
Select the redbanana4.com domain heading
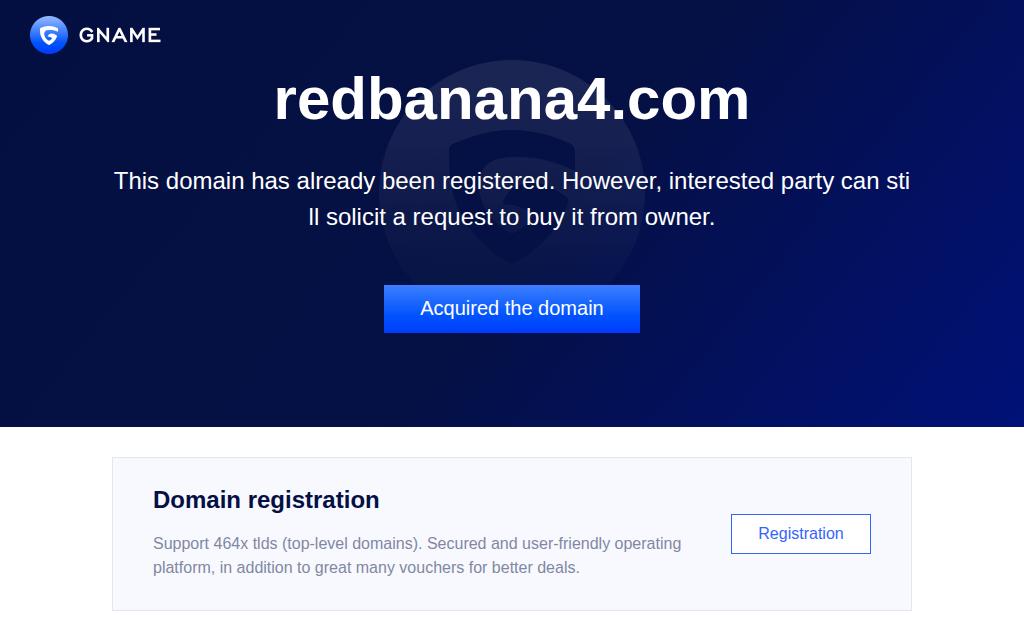pos(511,99)
